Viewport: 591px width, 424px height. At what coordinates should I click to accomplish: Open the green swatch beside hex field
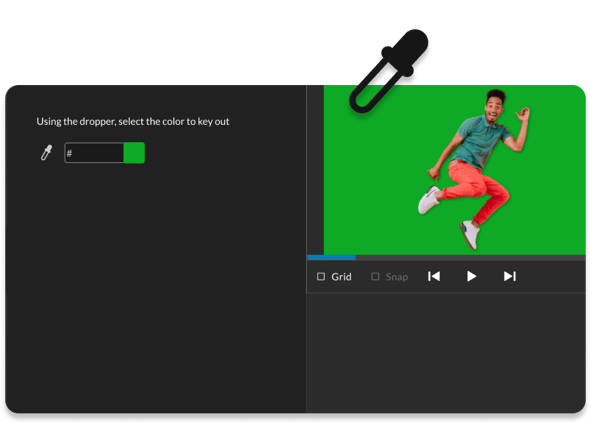coord(134,153)
